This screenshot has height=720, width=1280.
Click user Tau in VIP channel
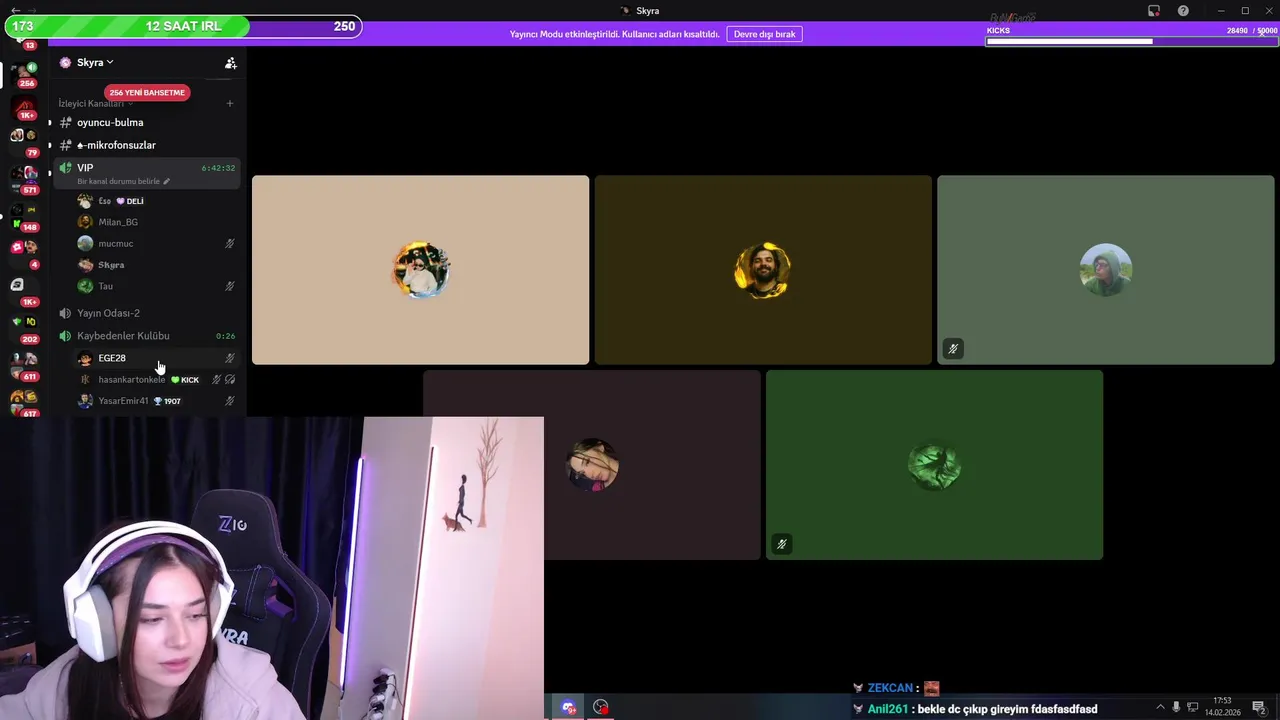tap(156, 286)
